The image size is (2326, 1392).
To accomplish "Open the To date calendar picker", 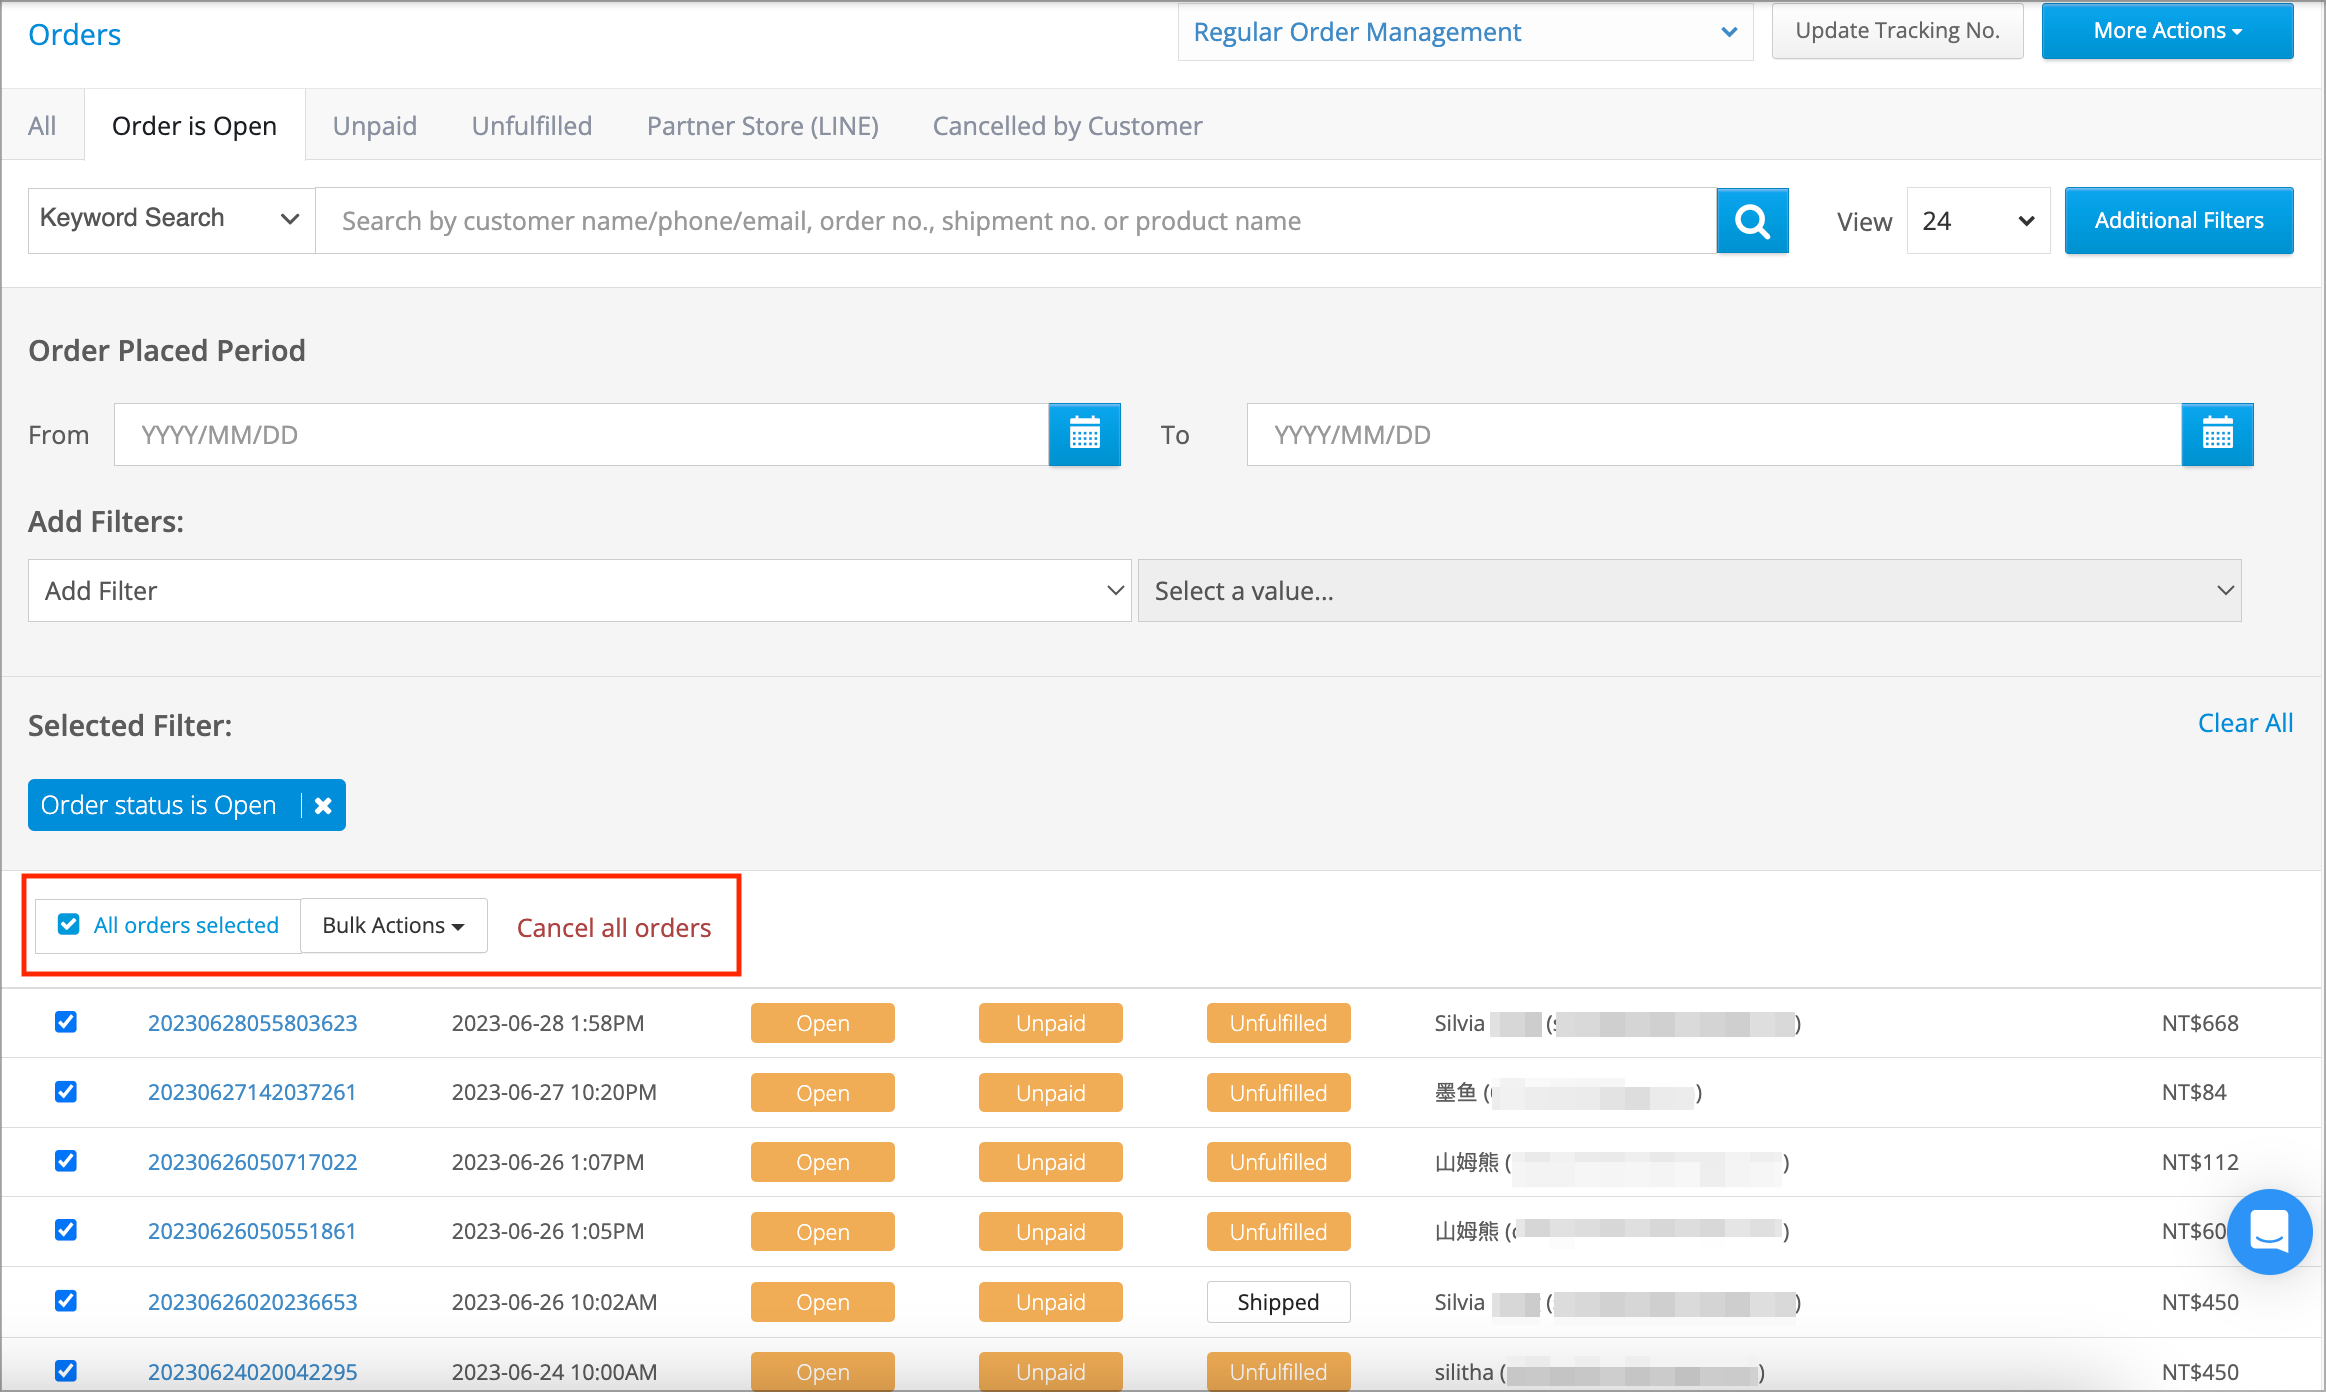I will (x=2217, y=434).
